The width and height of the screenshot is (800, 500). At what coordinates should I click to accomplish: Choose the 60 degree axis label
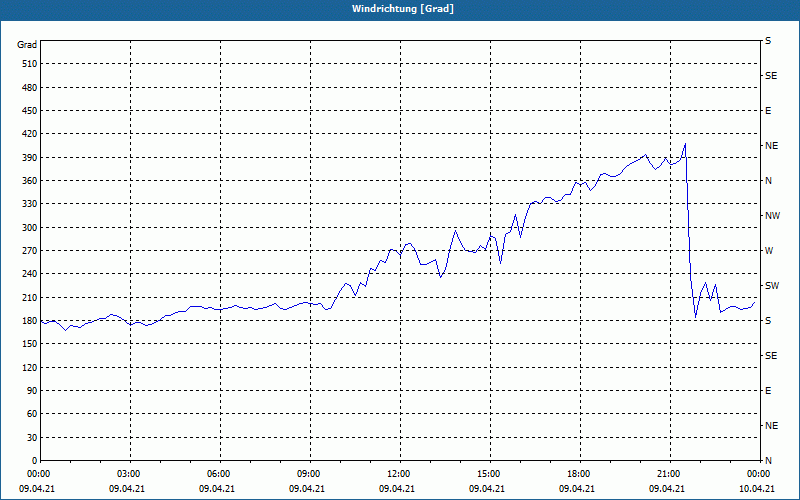coord(32,414)
